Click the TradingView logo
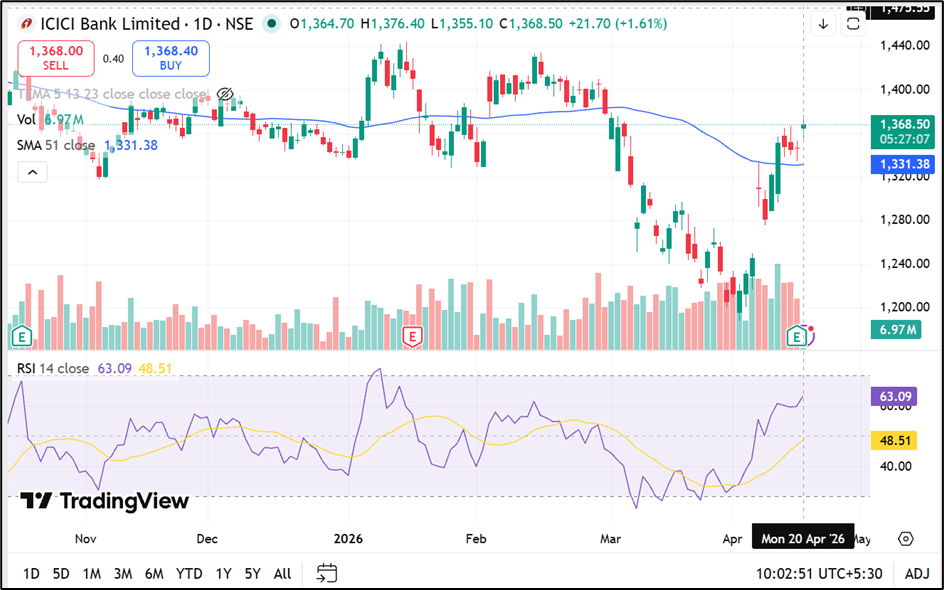The image size is (944, 590). point(105,501)
